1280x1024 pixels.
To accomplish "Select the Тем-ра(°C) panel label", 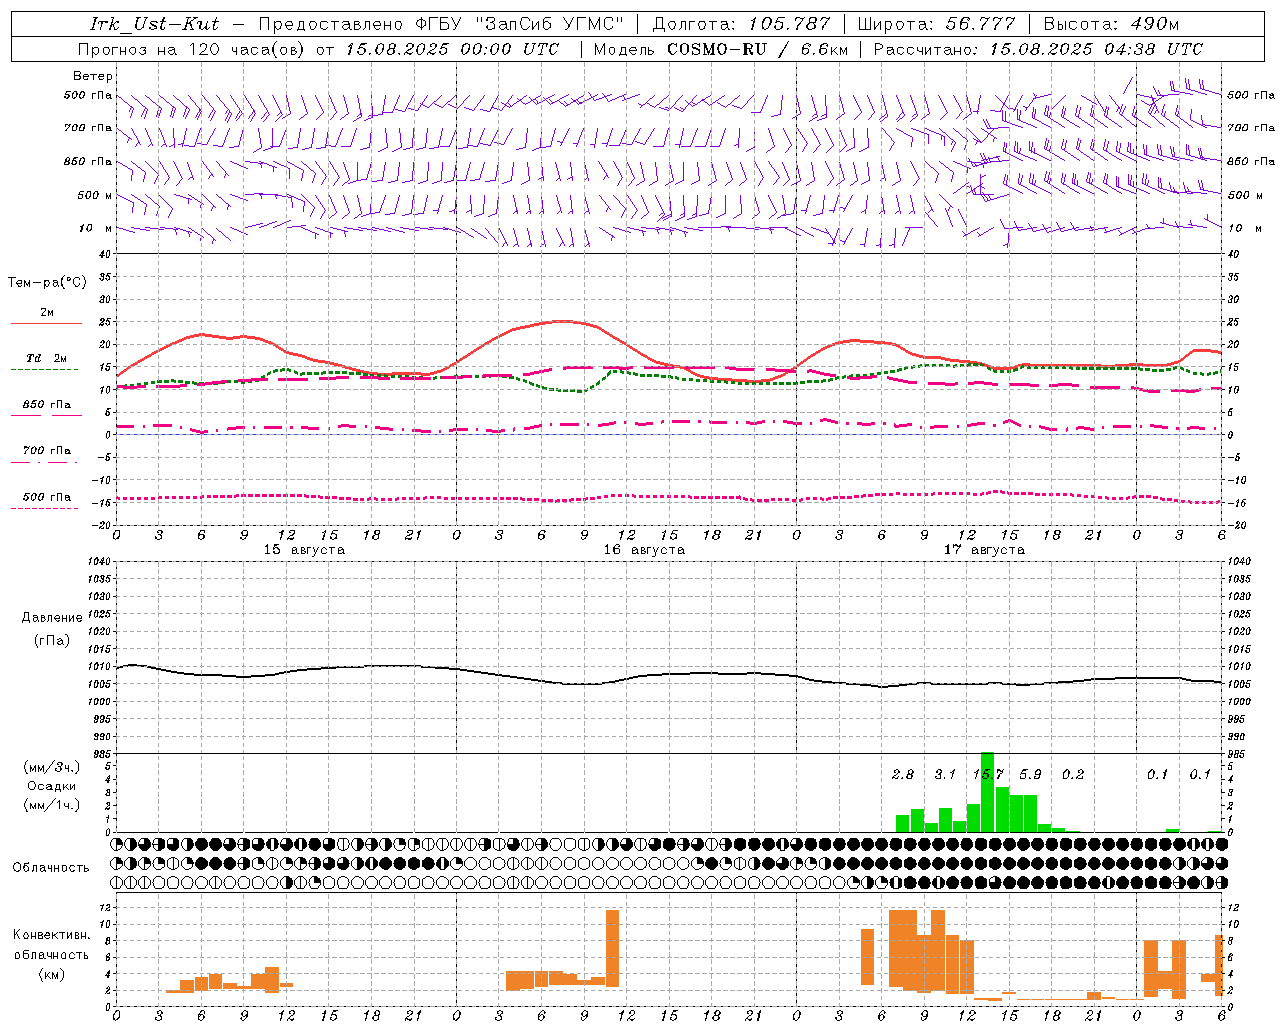I will coord(47,283).
